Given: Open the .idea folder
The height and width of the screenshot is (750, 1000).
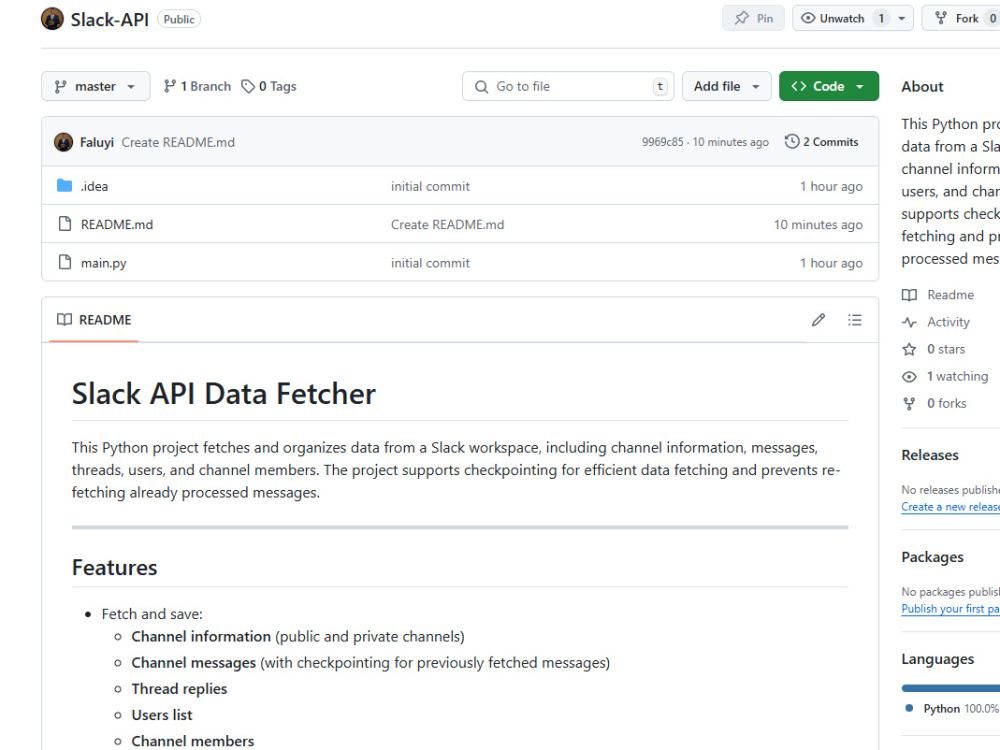Looking at the screenshot, I should point(94,186).
